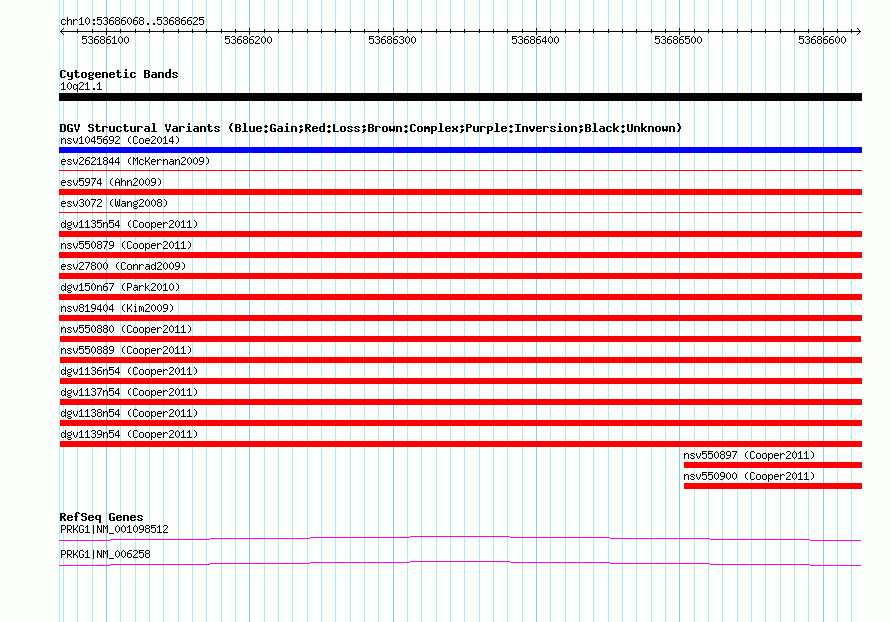The height and width of the screenshot is (622, 890).
Task: Open variant dgv1137n54 (Cooper2011)
Action: (x=129, y=392)
